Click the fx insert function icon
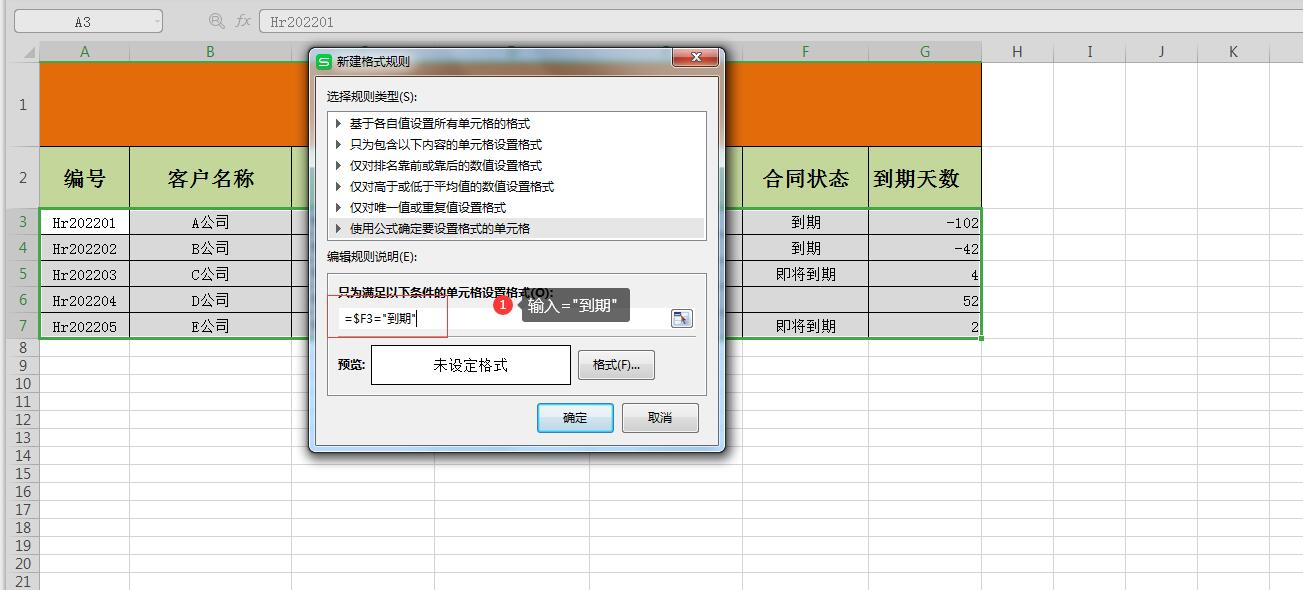The height and width of the screenshot is (590, 1303). pyautogui.click(x=243, y=21)
